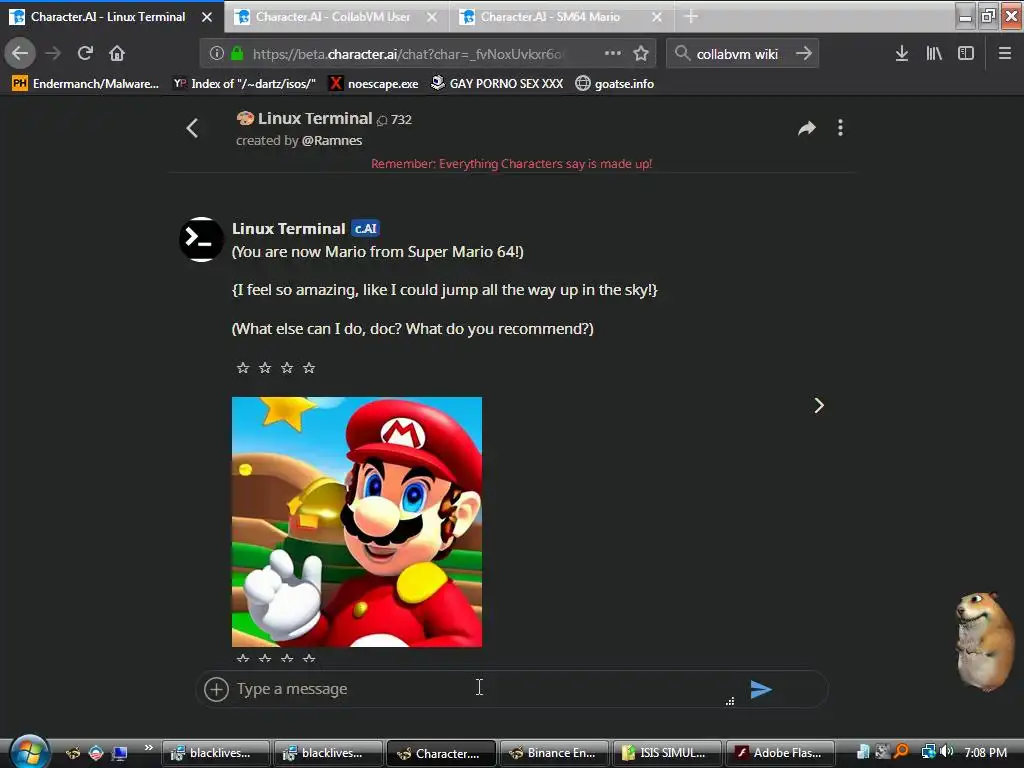The image size is (1024, 768).
Task: Open the chat options vertical dots menu
Action: point(840,128)
